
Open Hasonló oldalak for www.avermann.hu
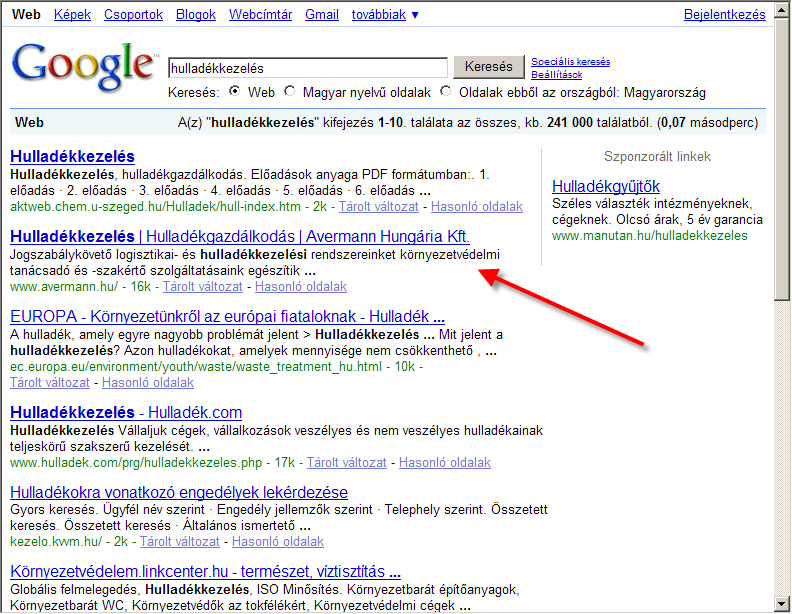(301, 287)
